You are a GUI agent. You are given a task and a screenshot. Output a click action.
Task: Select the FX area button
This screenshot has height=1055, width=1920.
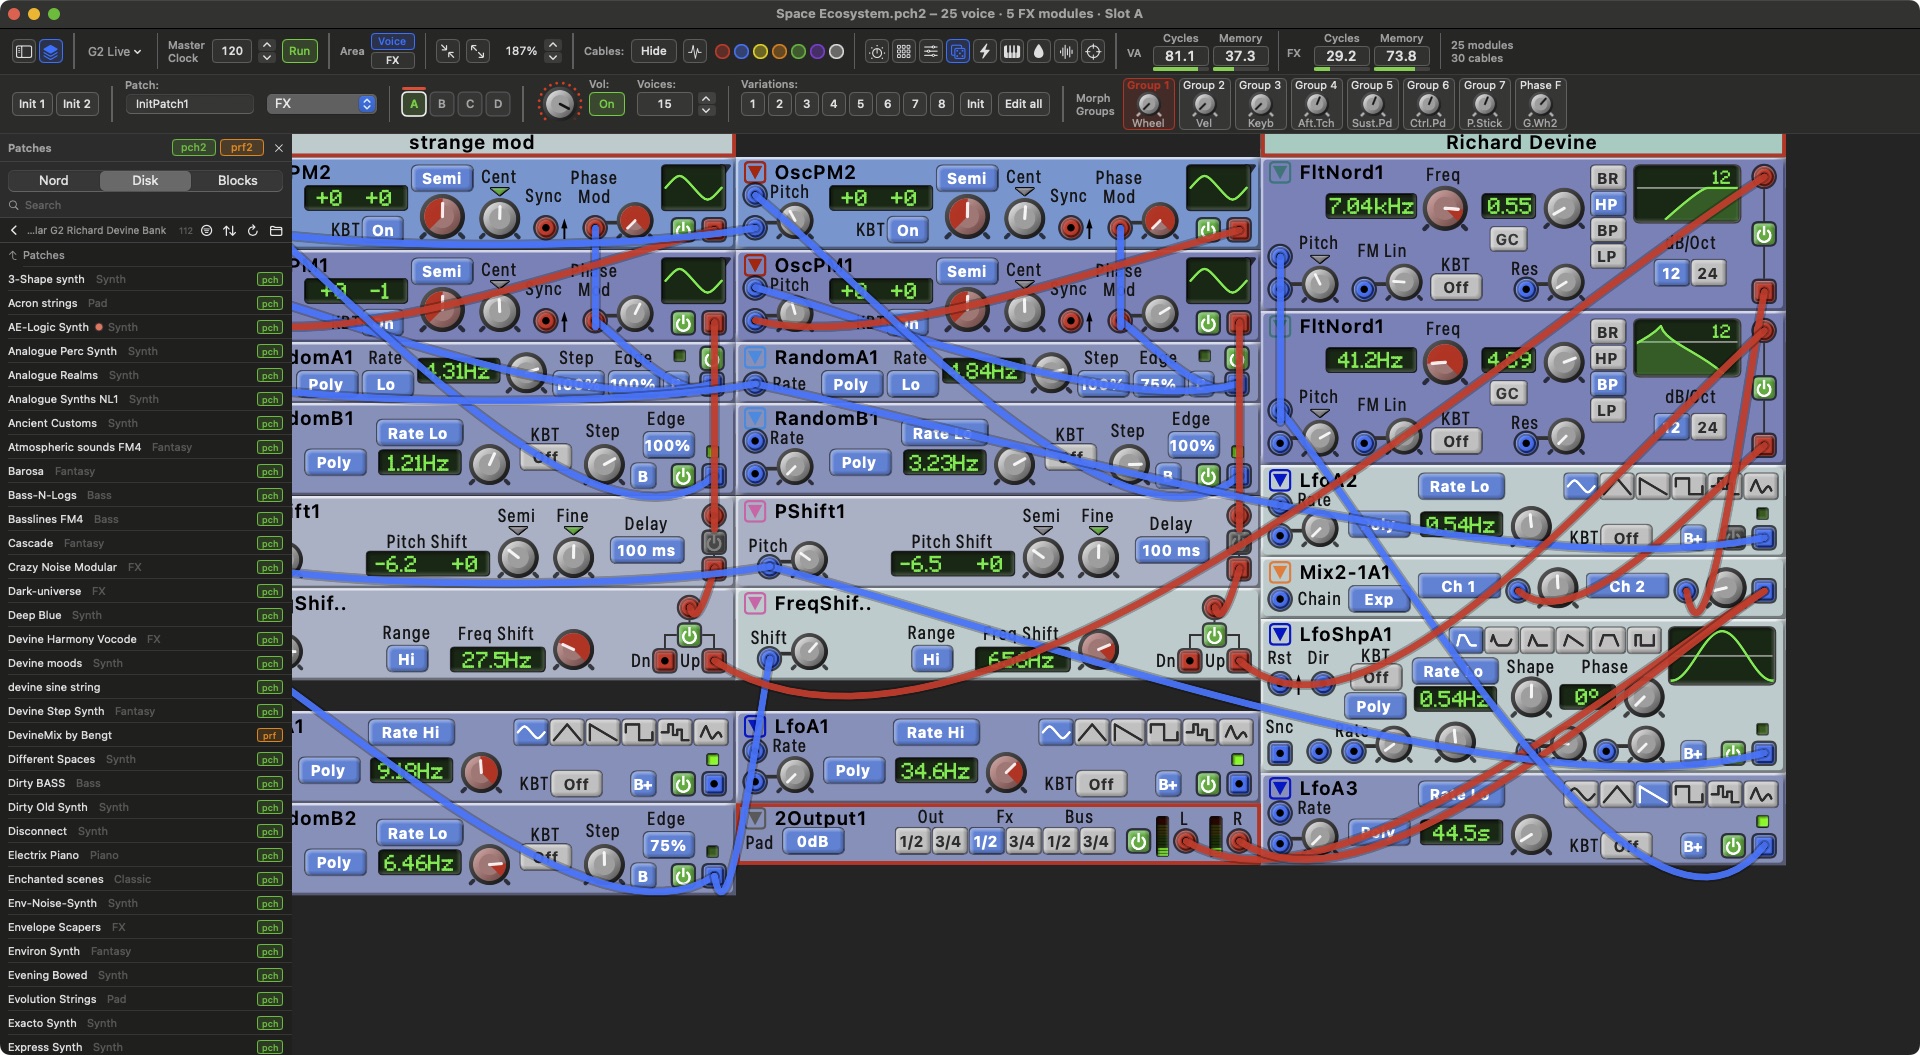(392, 60)
